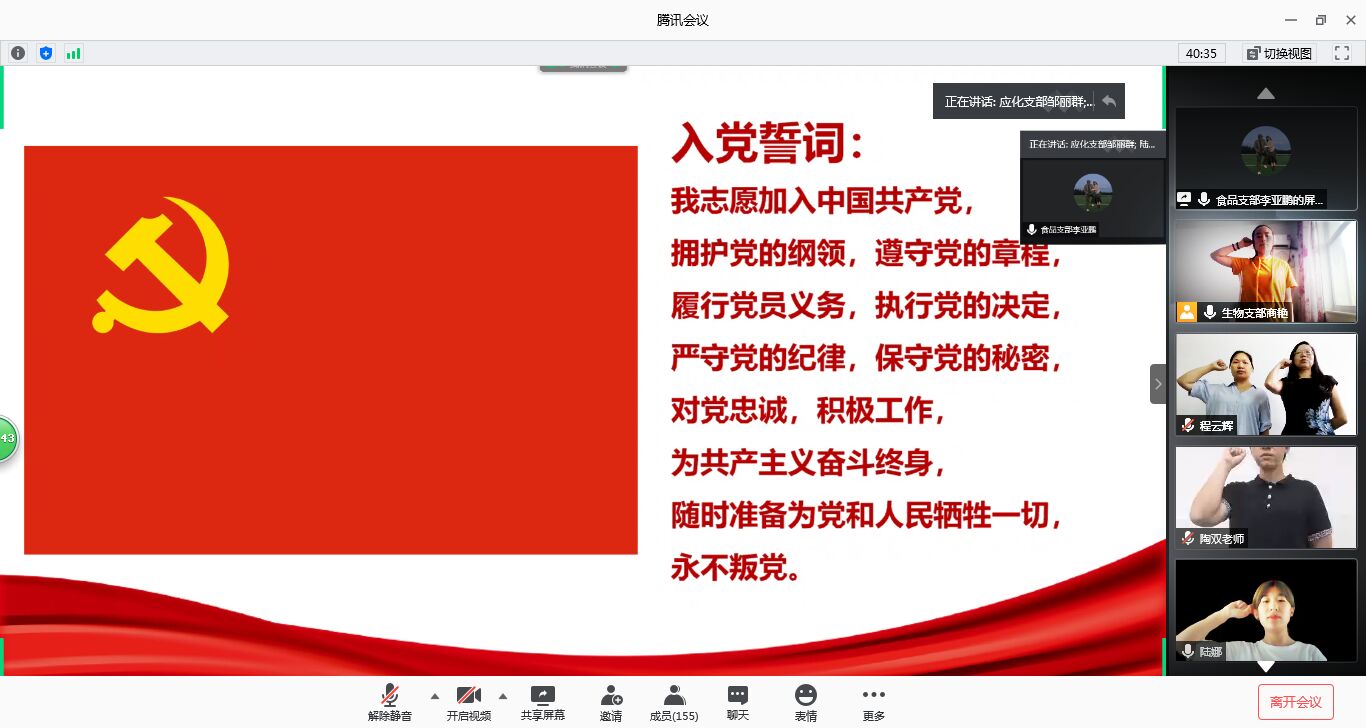
Task: Open the 更多 more menu
Action: coord(873,703)
